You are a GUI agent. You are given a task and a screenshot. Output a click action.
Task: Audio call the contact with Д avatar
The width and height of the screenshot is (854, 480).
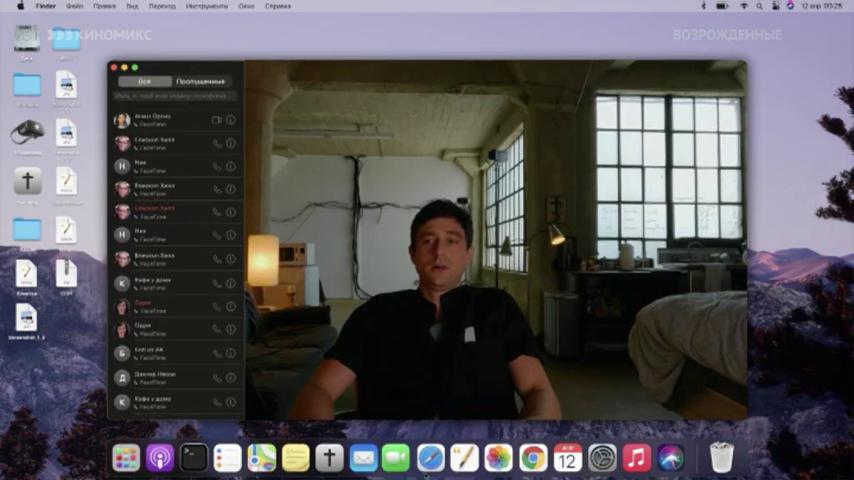click(217, 378)
